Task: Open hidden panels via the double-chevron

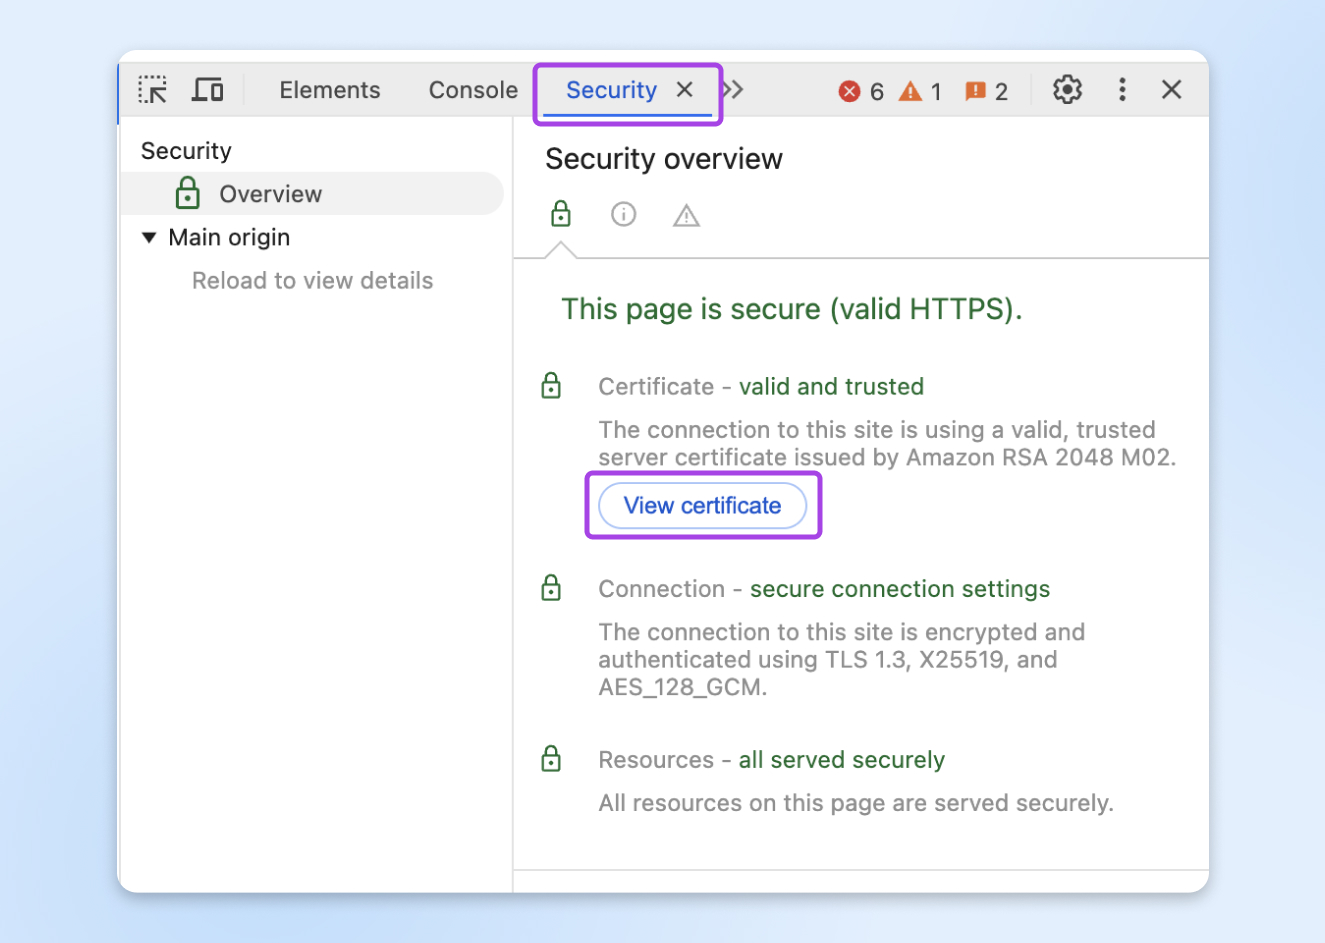Action: (732, 89)
